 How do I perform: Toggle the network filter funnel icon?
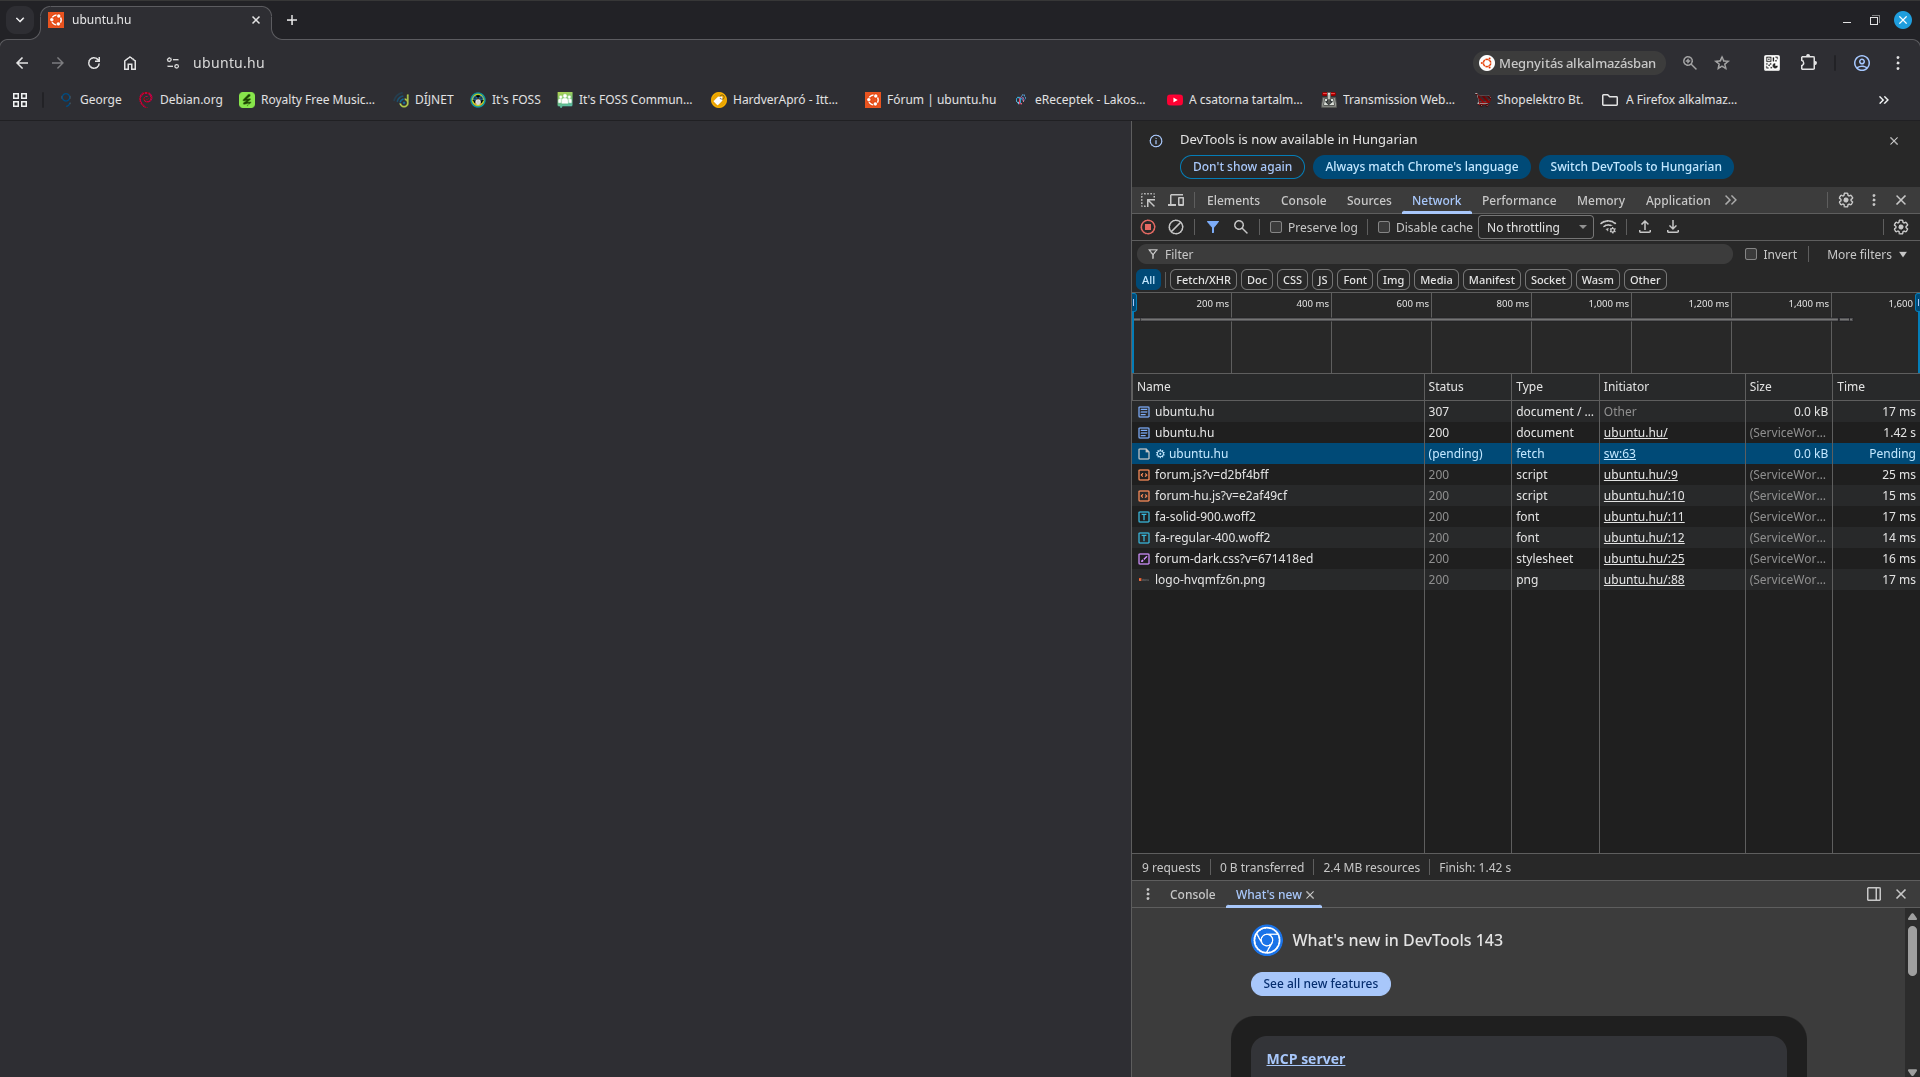[1212, 227]
